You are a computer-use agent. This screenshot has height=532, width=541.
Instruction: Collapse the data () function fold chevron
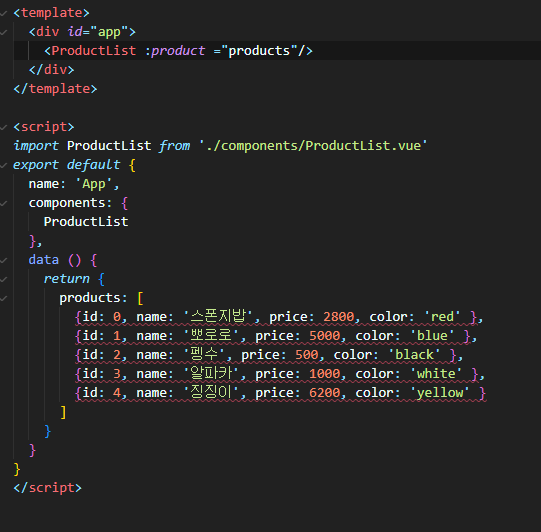(3, 260)
